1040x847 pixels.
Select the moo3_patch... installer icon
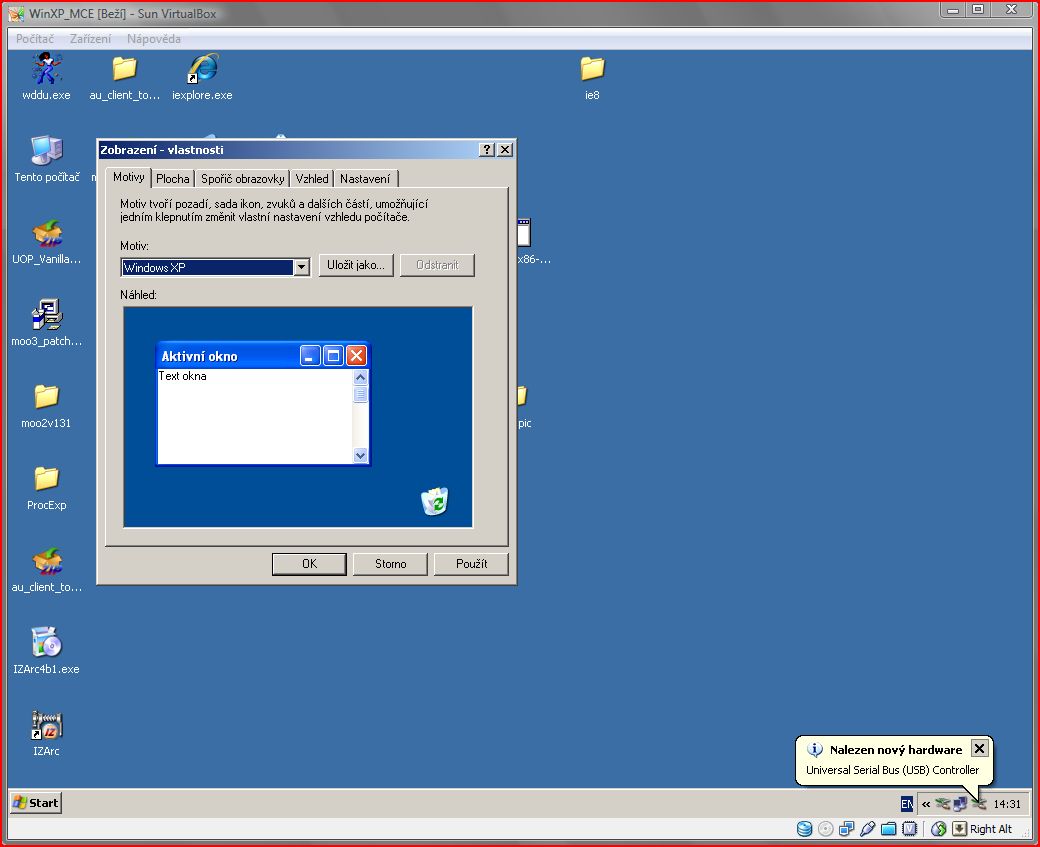46,324
